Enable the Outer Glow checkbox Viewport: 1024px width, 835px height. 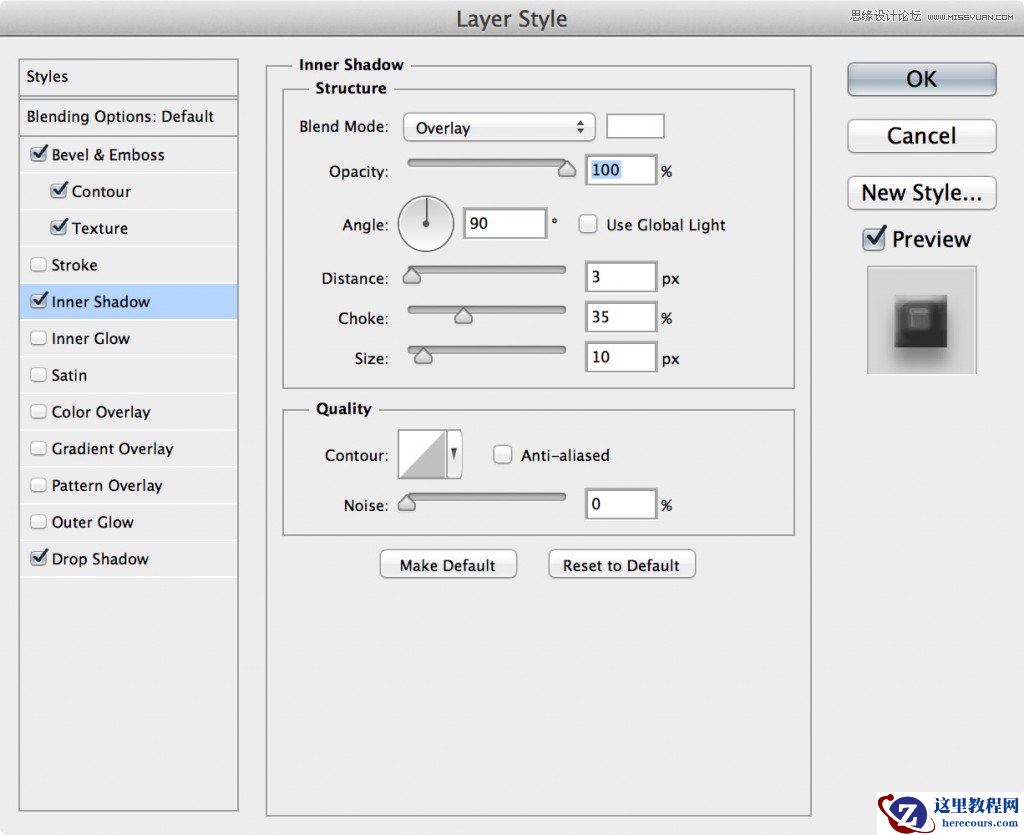39,522
